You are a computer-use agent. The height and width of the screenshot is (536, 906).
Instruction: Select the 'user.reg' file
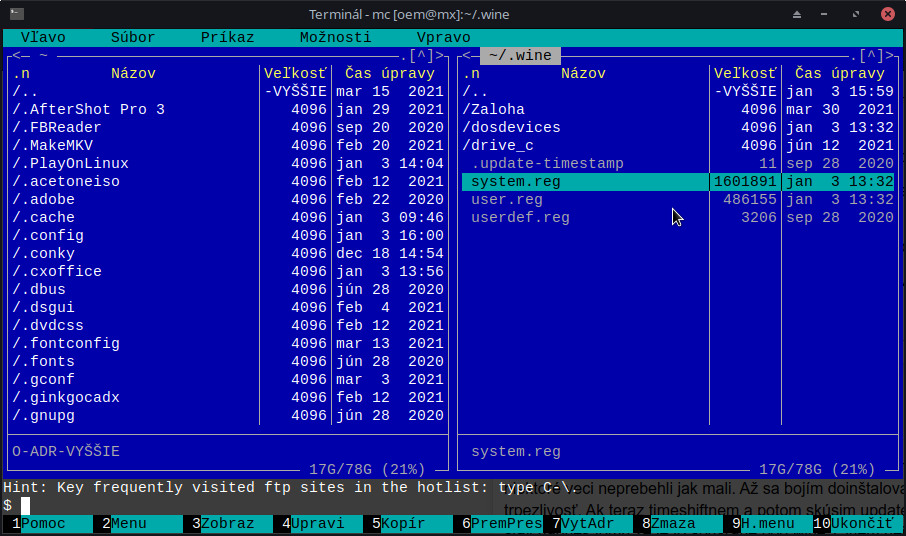pyautogui.click(x=678, y=199)
